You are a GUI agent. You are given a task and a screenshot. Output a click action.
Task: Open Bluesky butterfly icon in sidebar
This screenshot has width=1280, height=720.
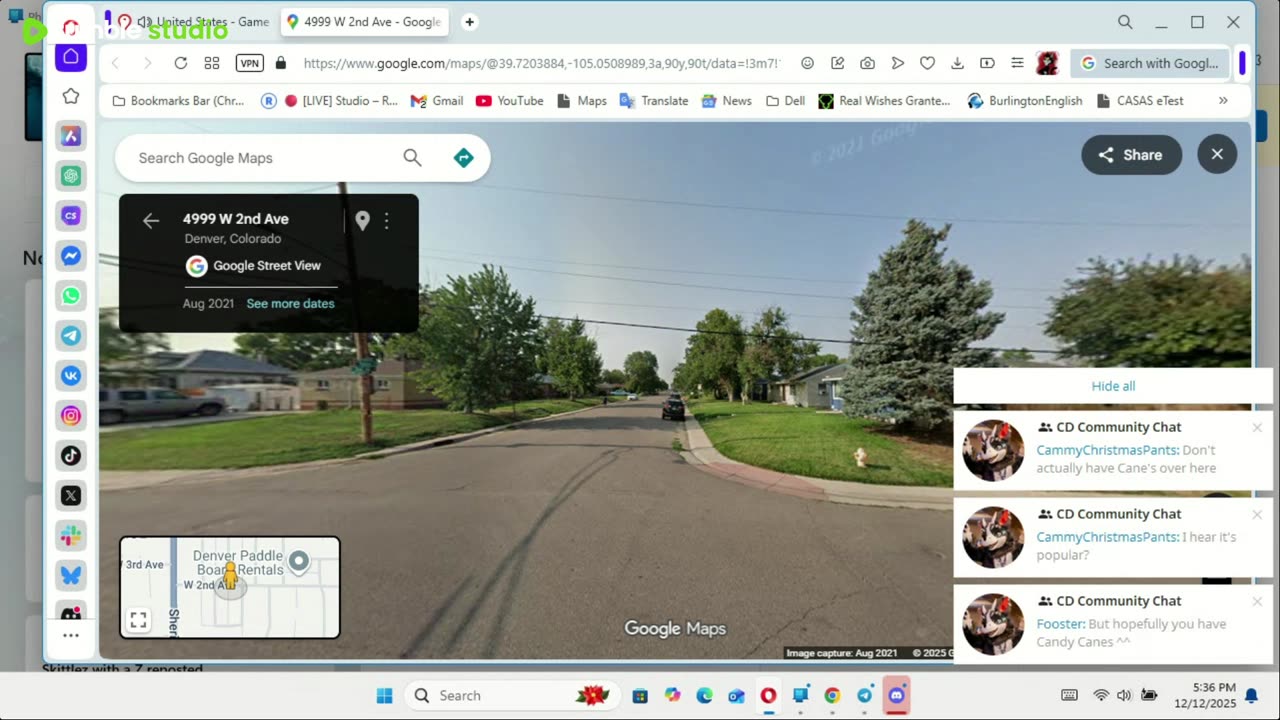(71, 576)
